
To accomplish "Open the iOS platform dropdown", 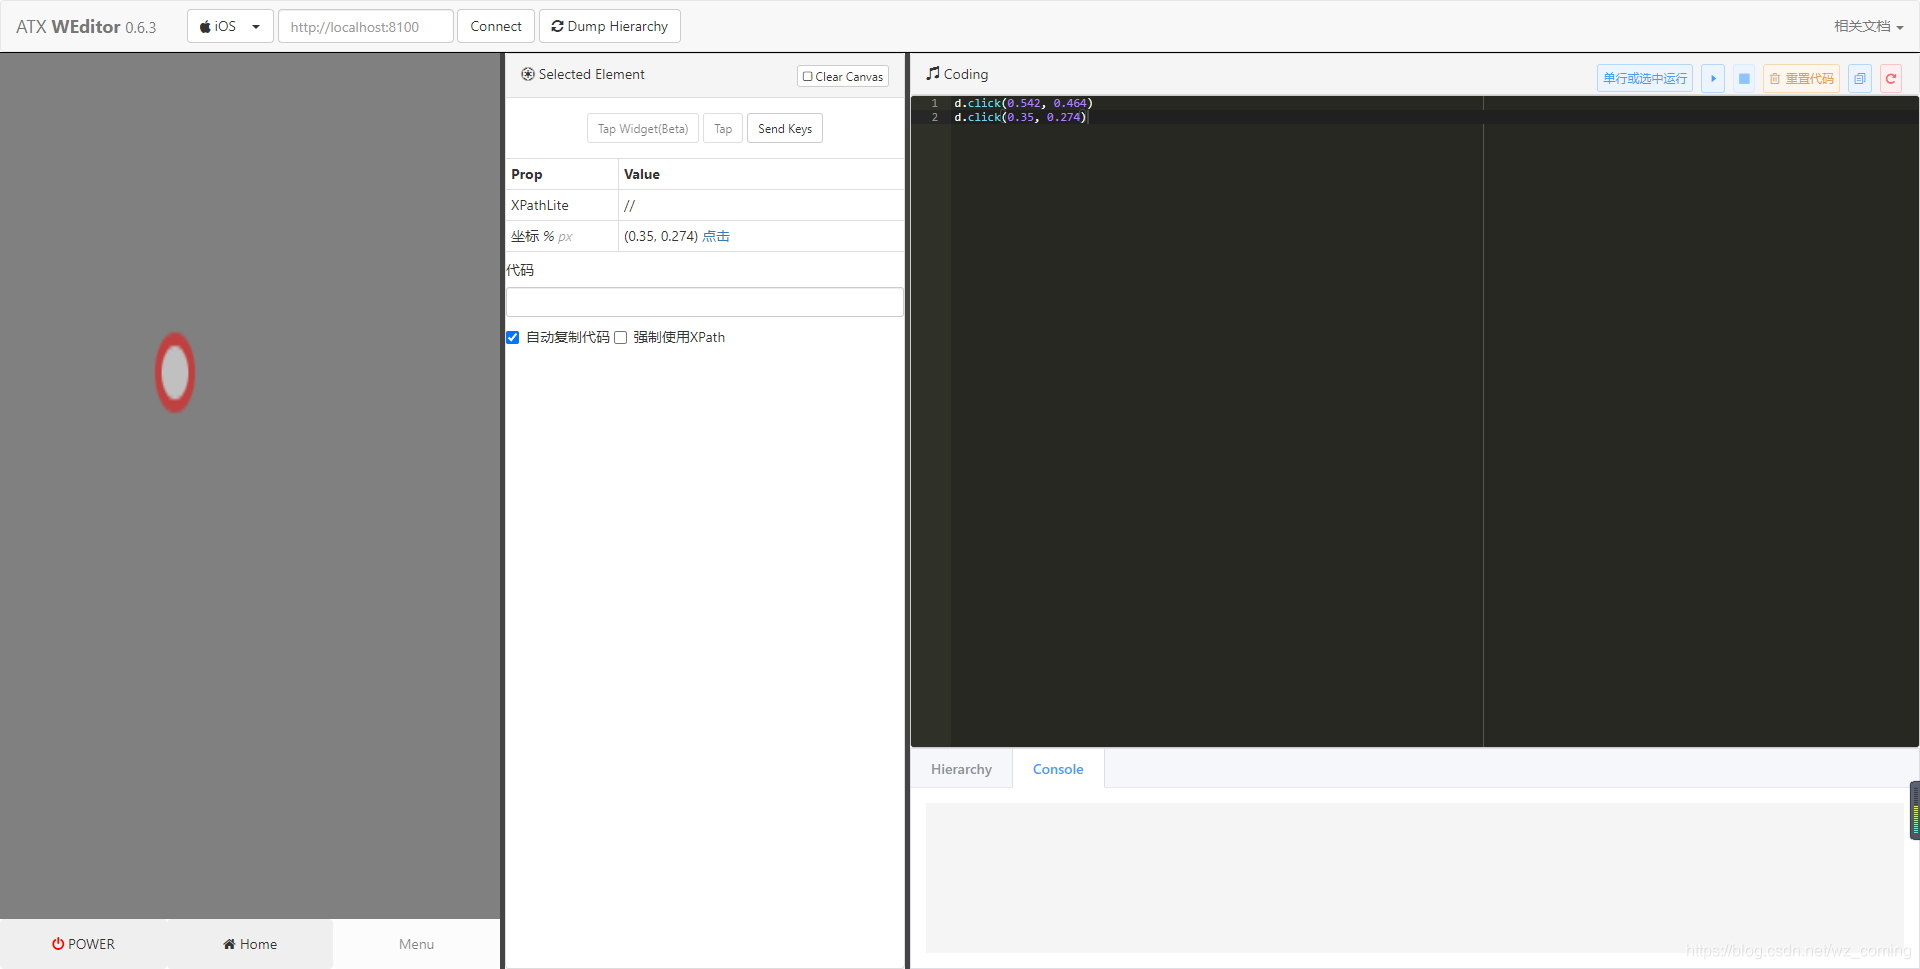I will coord(230,26).
